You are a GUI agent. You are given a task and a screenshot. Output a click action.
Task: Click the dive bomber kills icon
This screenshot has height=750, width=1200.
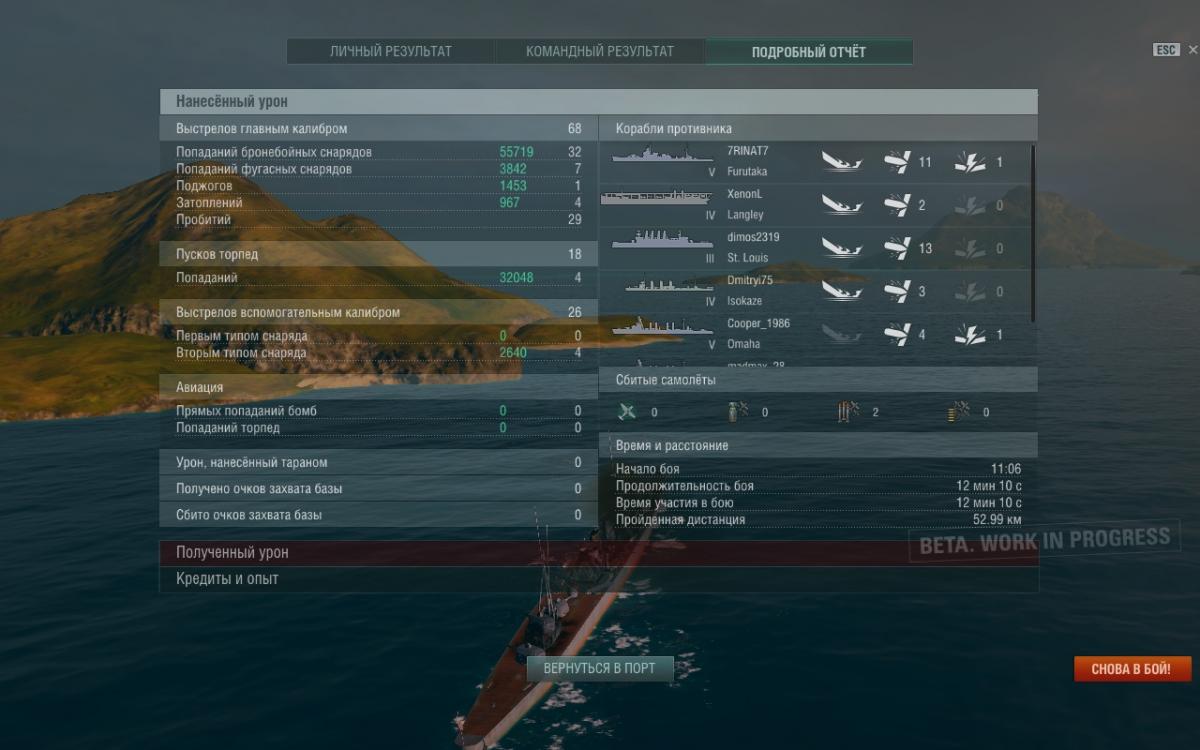pos(737,411)
